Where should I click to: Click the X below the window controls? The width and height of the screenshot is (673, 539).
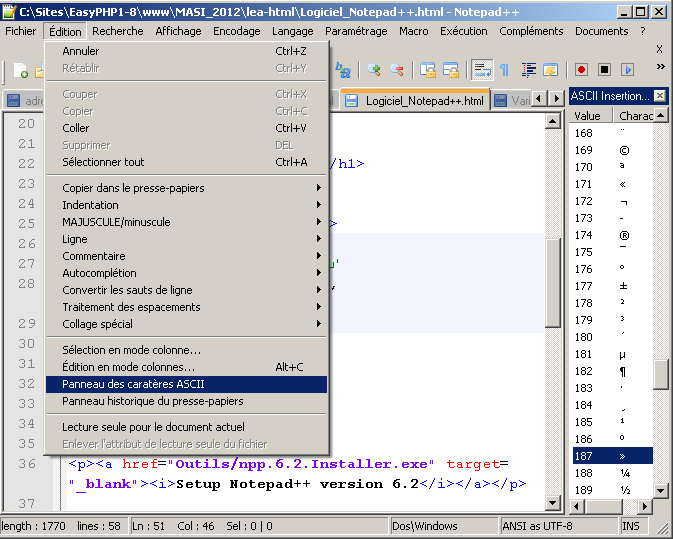click(659, 49)
